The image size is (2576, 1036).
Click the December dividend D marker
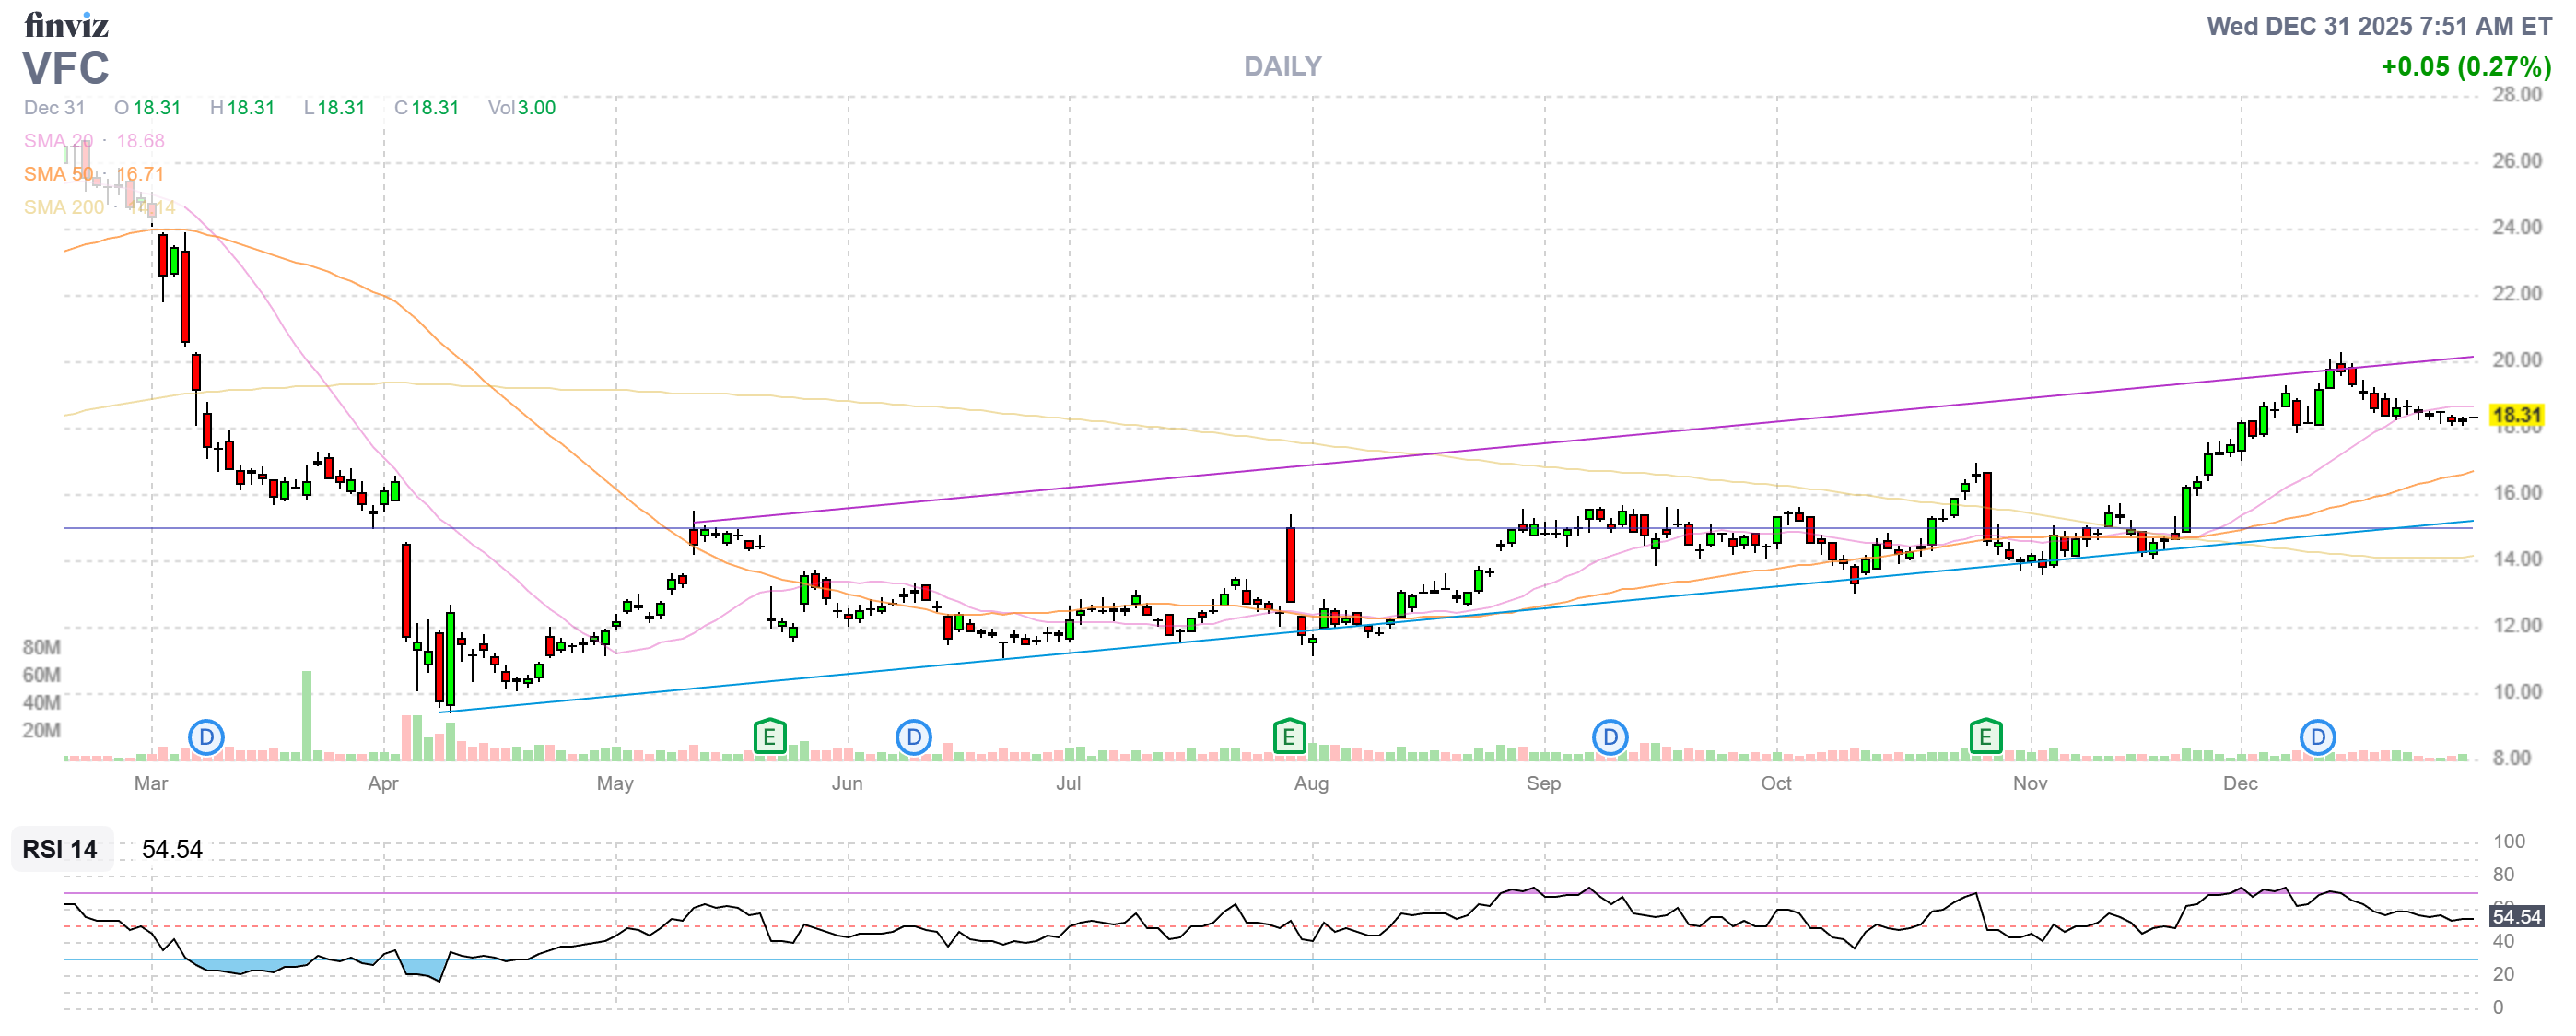click(2317, 738)
